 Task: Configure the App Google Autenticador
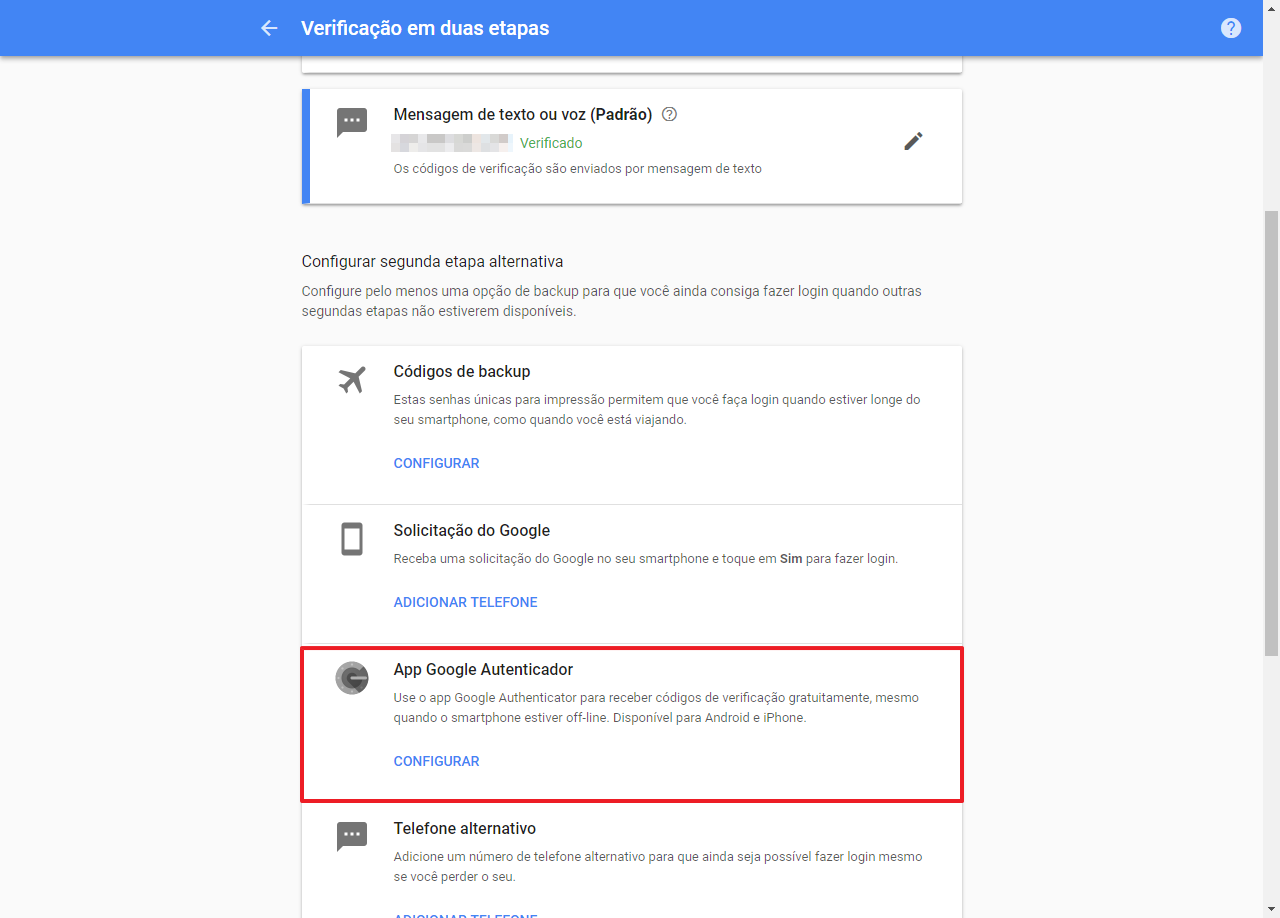click(x=436, y=761)
